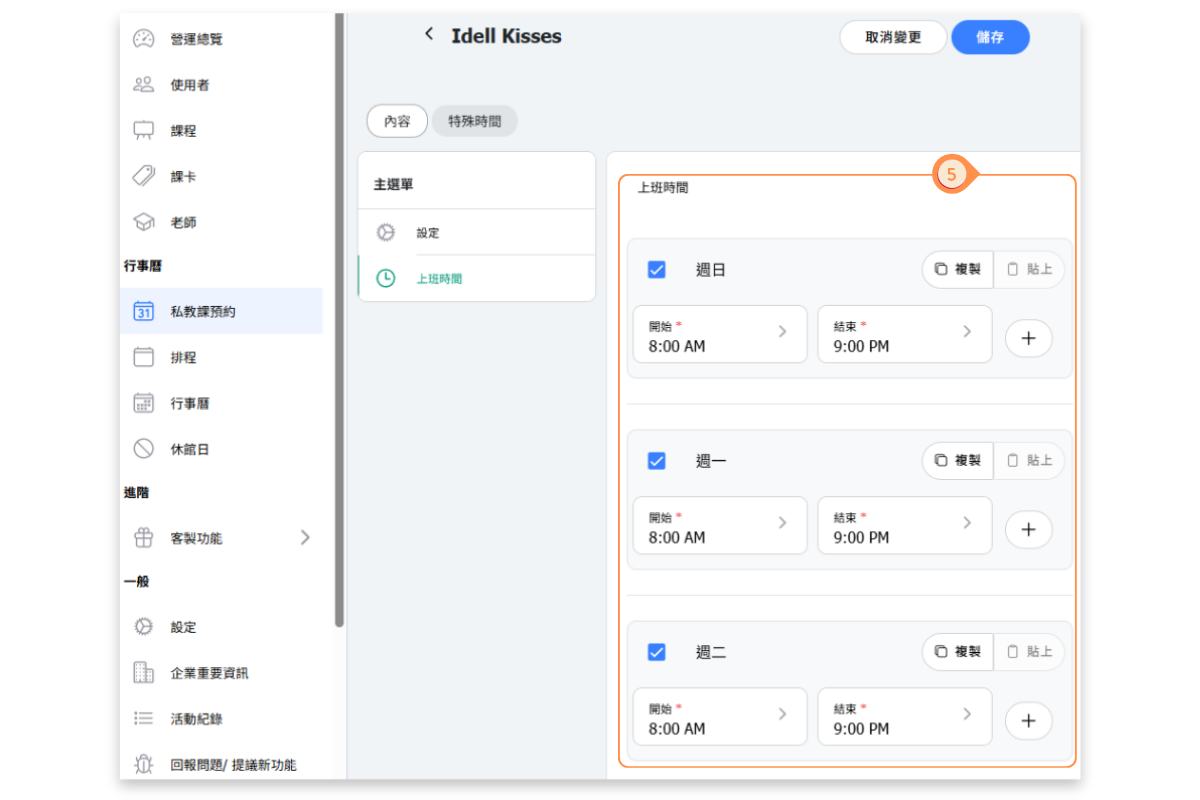Select the 課卡 tag icon
The width and height of the screenshot is (1200, 800).
(143, 176)
